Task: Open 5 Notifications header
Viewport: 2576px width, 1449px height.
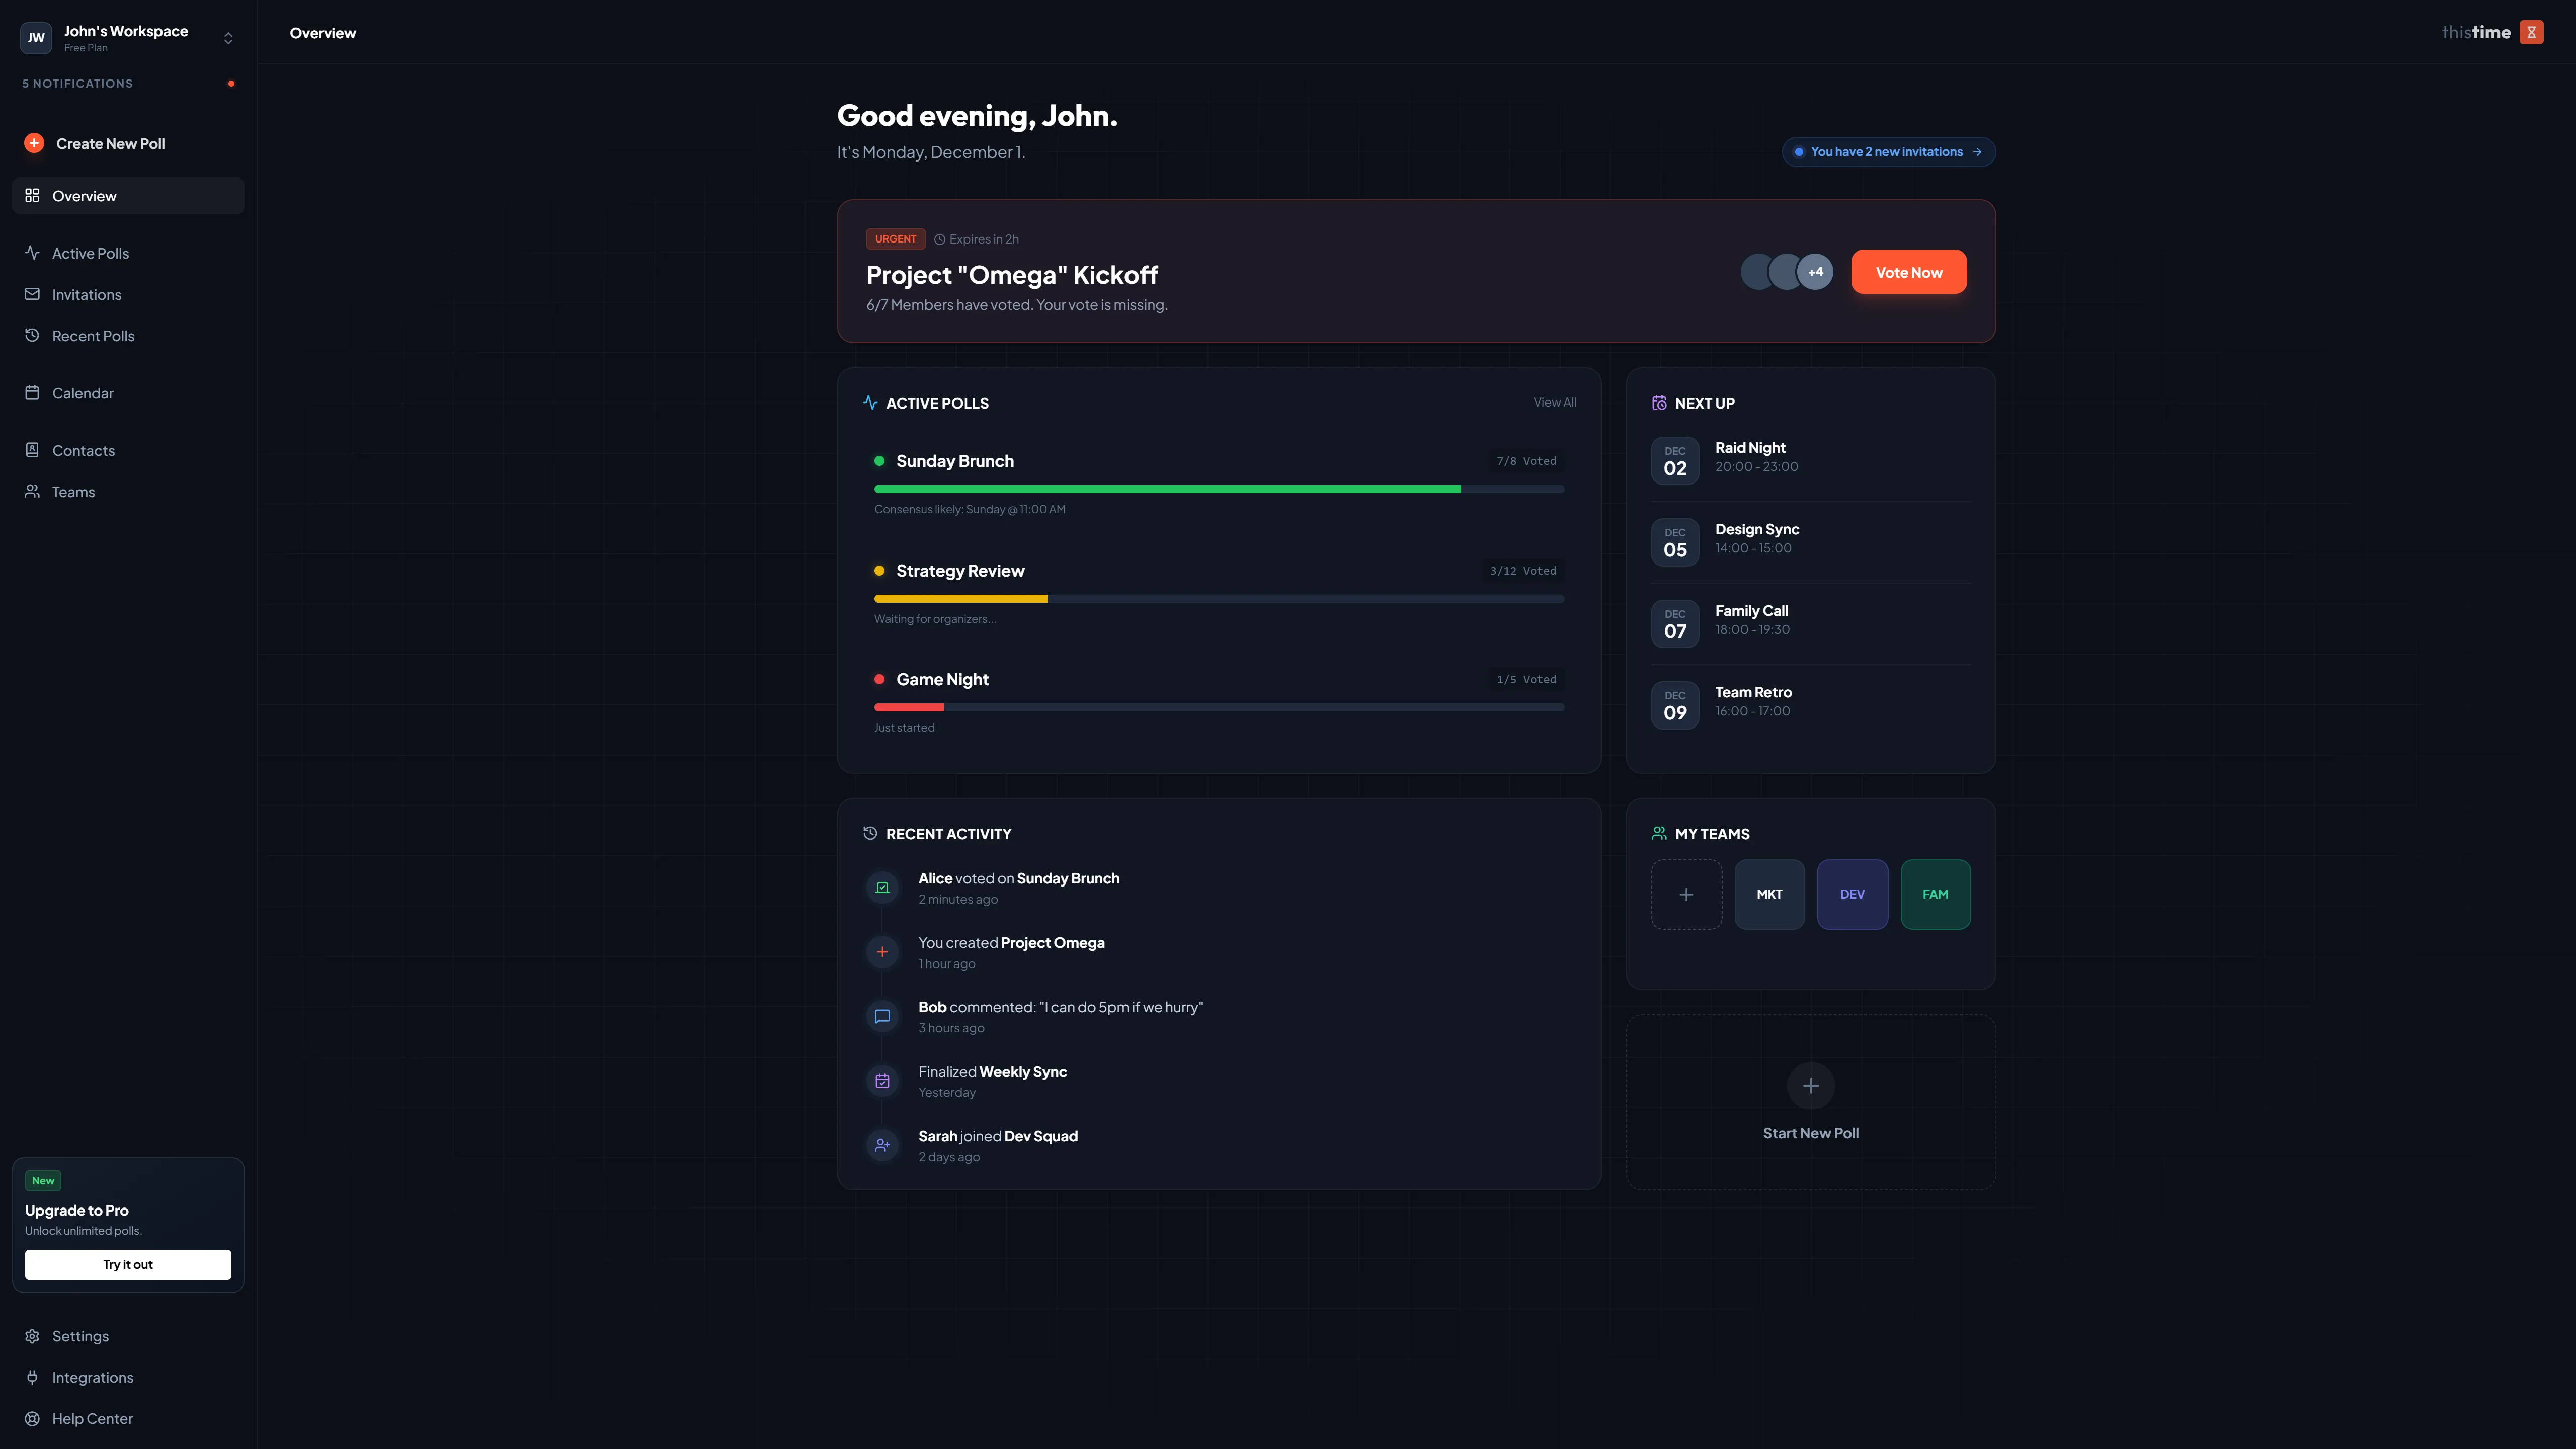Action: click(x=128, y=83)
